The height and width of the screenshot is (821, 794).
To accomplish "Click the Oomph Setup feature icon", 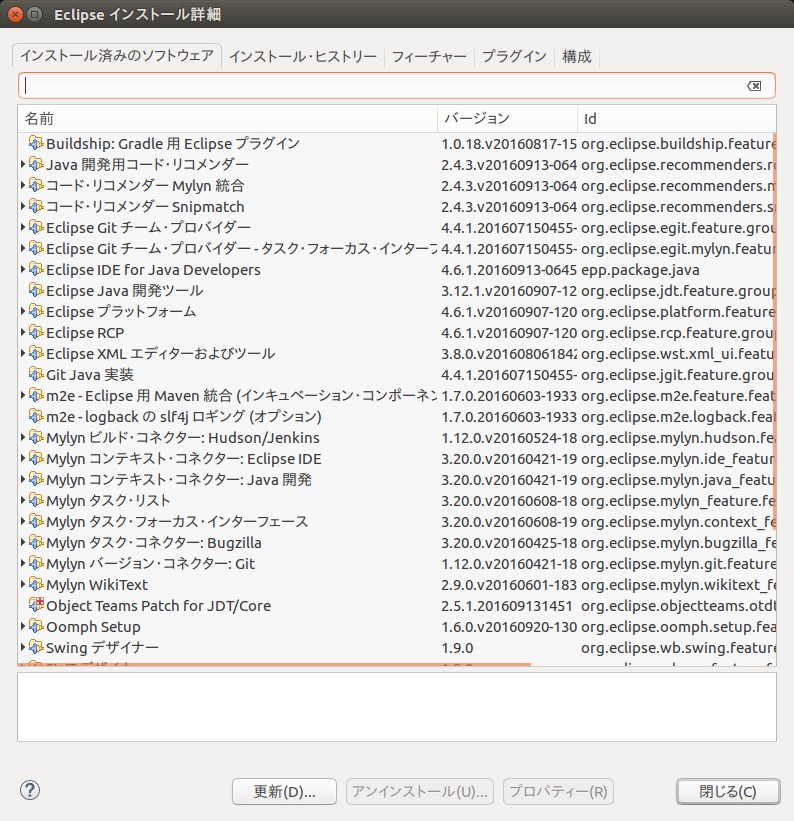I will click(36, 626).
